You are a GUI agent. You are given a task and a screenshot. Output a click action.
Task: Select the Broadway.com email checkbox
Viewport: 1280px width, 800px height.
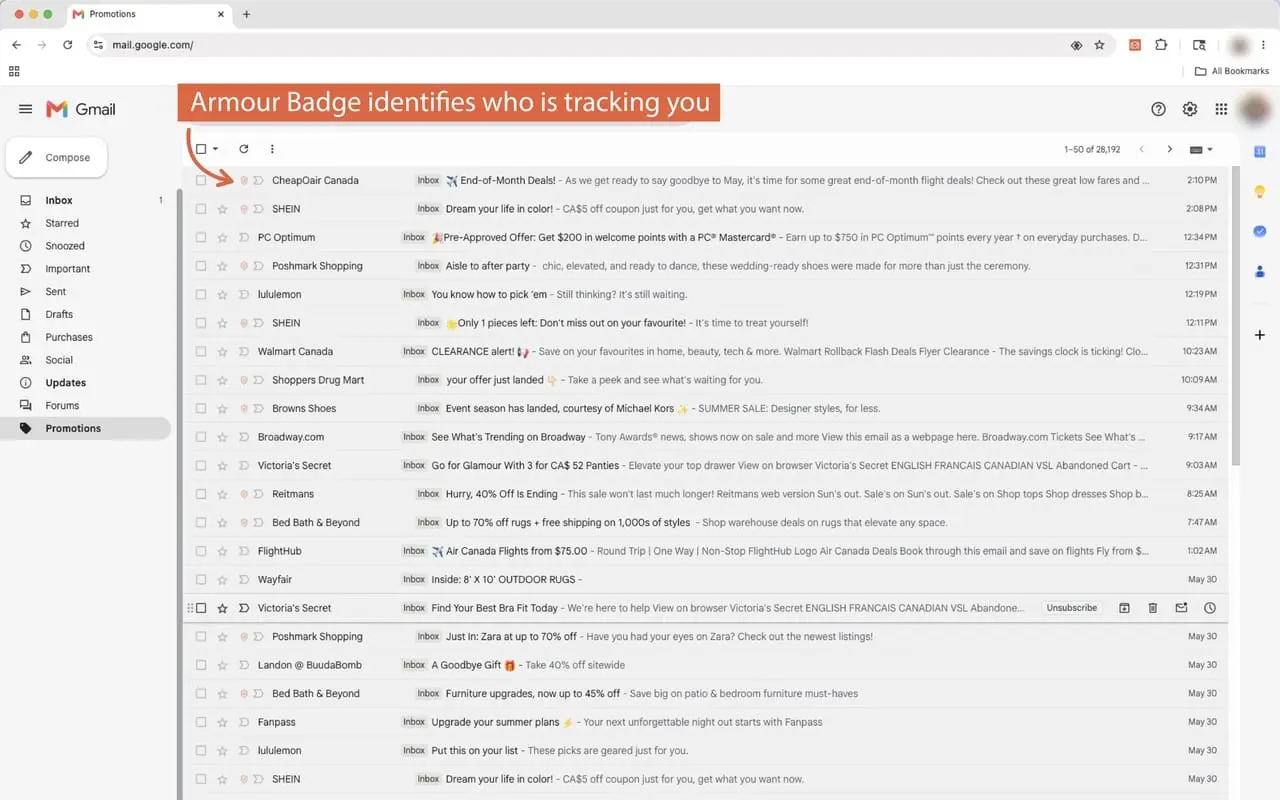(x=201, y=437)
